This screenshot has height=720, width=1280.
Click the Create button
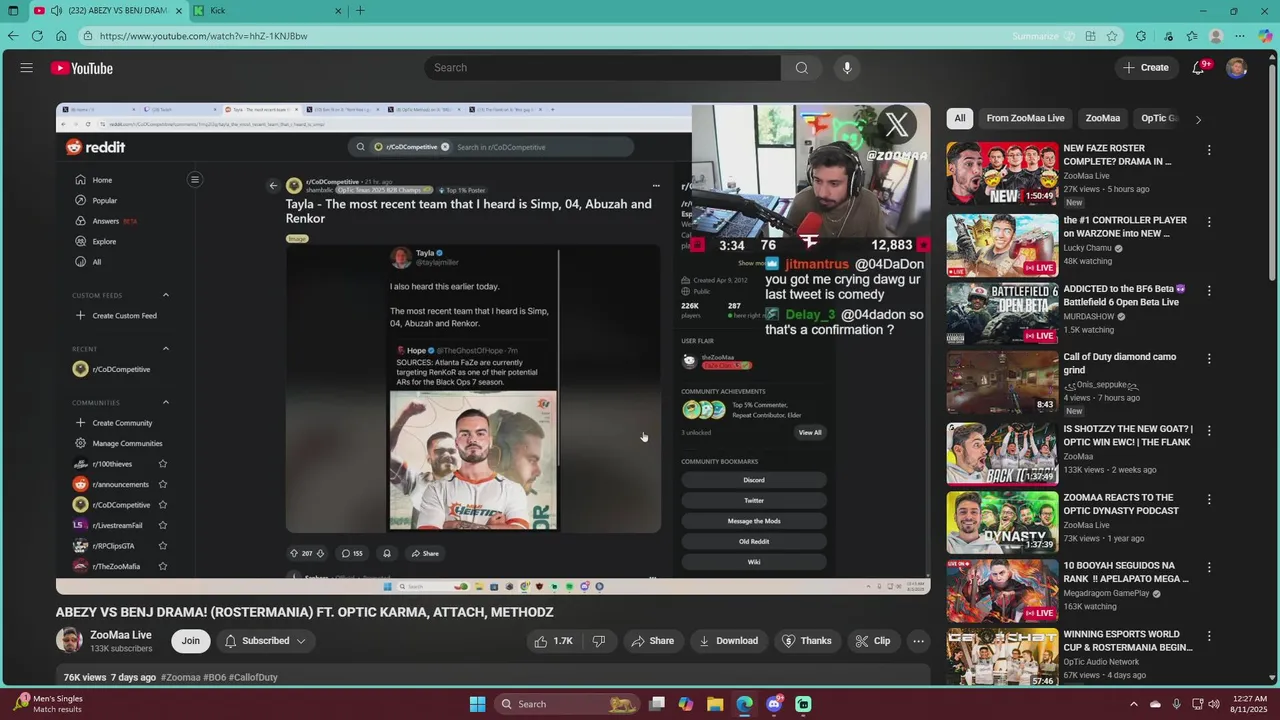[1146, 68]
